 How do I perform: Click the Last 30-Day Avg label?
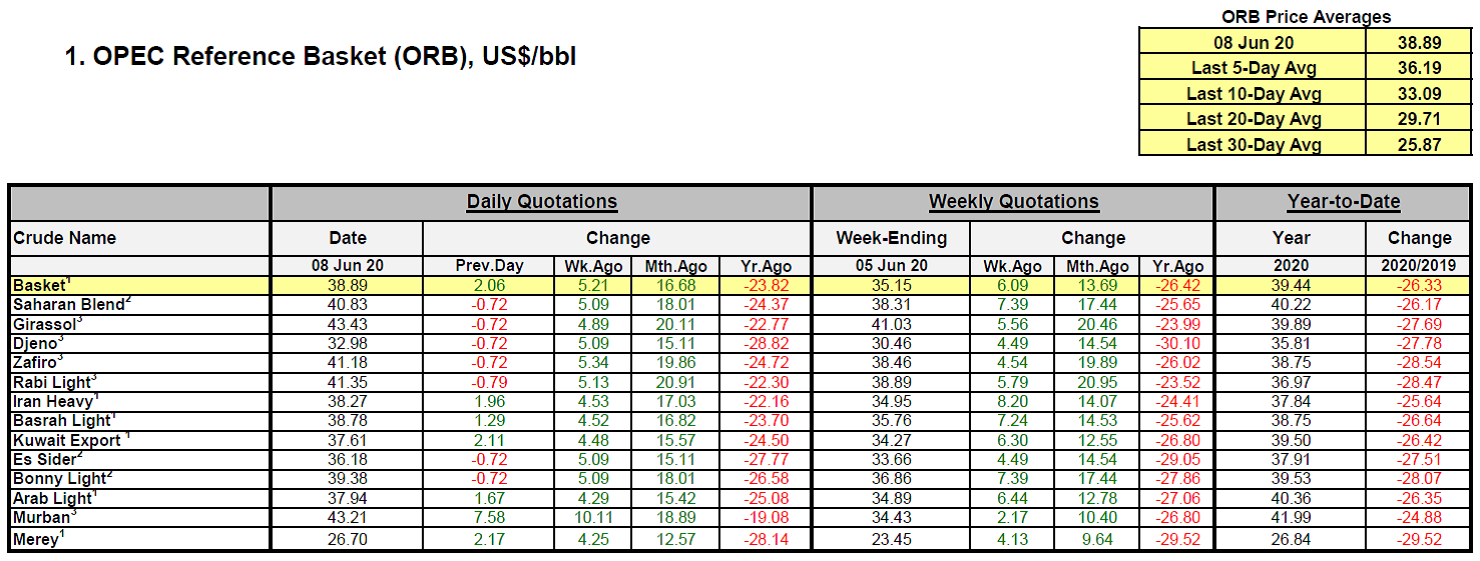coord(1253,145)
